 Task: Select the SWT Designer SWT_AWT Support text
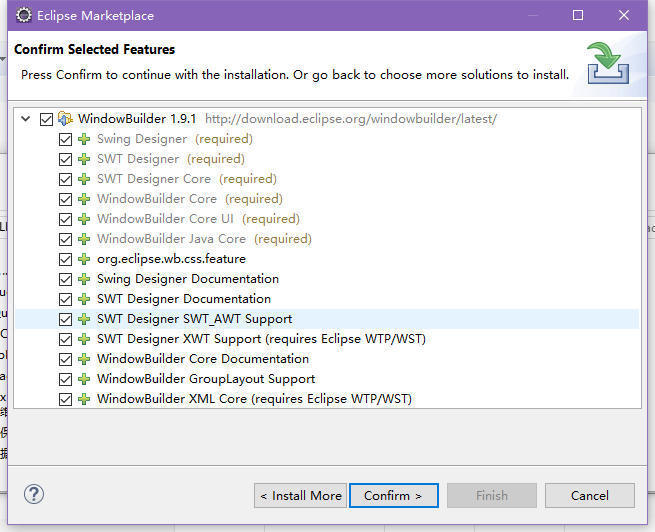coord(195,319)
